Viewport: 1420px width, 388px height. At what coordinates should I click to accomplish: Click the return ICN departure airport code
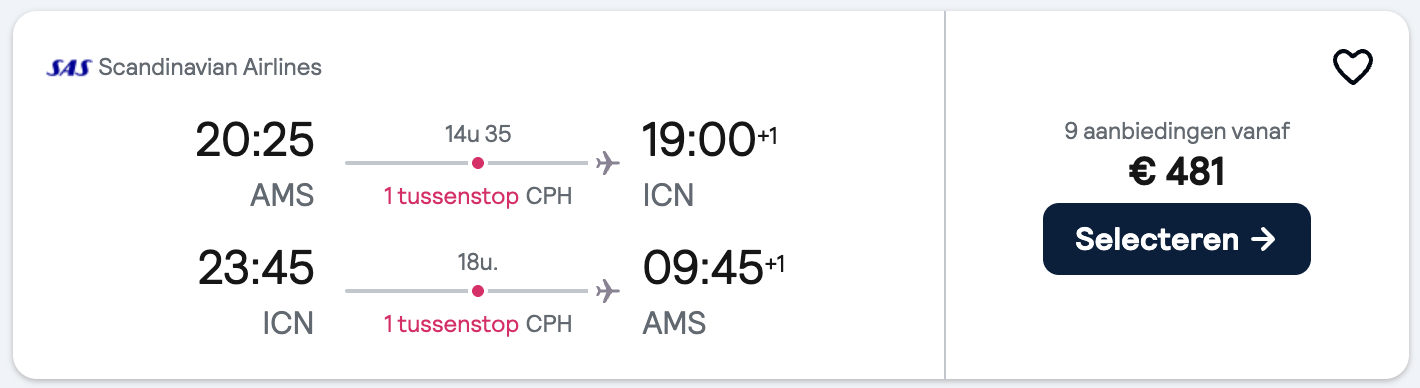click(287, 324)
